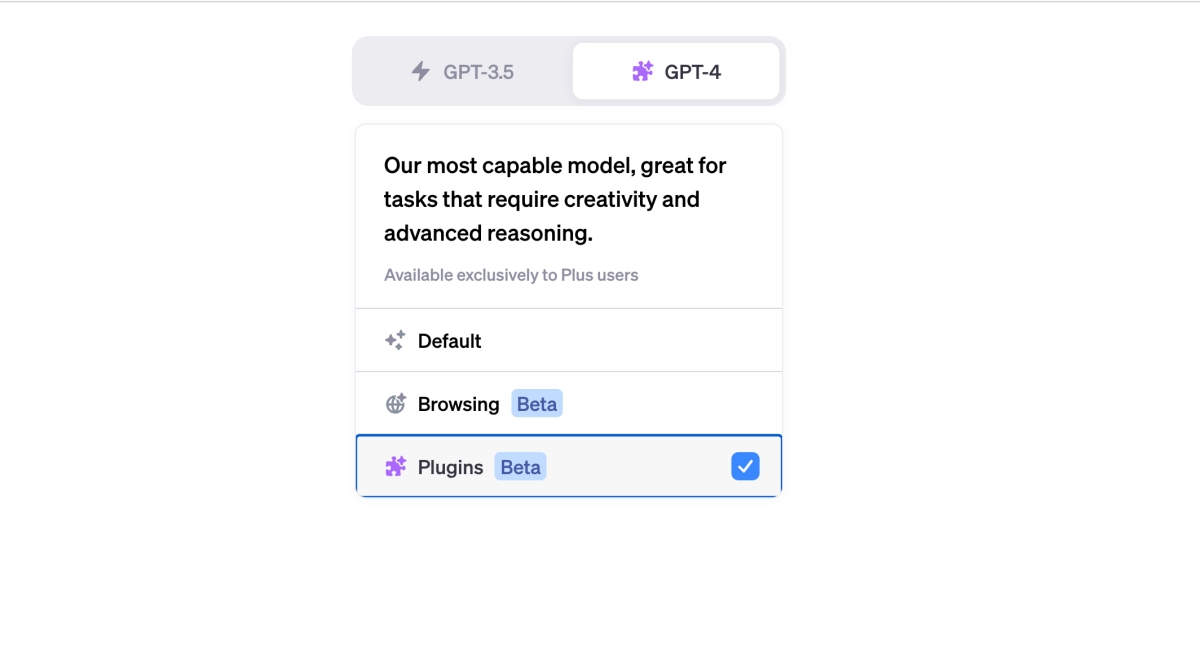Image resolution: width=1200 pixels, height=672 pixels.
Task: Pick the Plugins mode label
Action: click(450, 467)
